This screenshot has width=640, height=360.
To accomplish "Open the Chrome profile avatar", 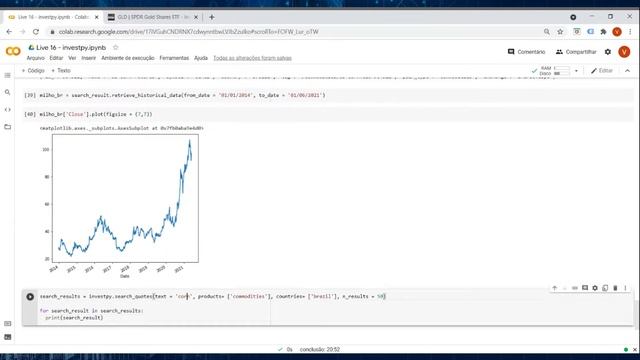I will click(617, 32).
